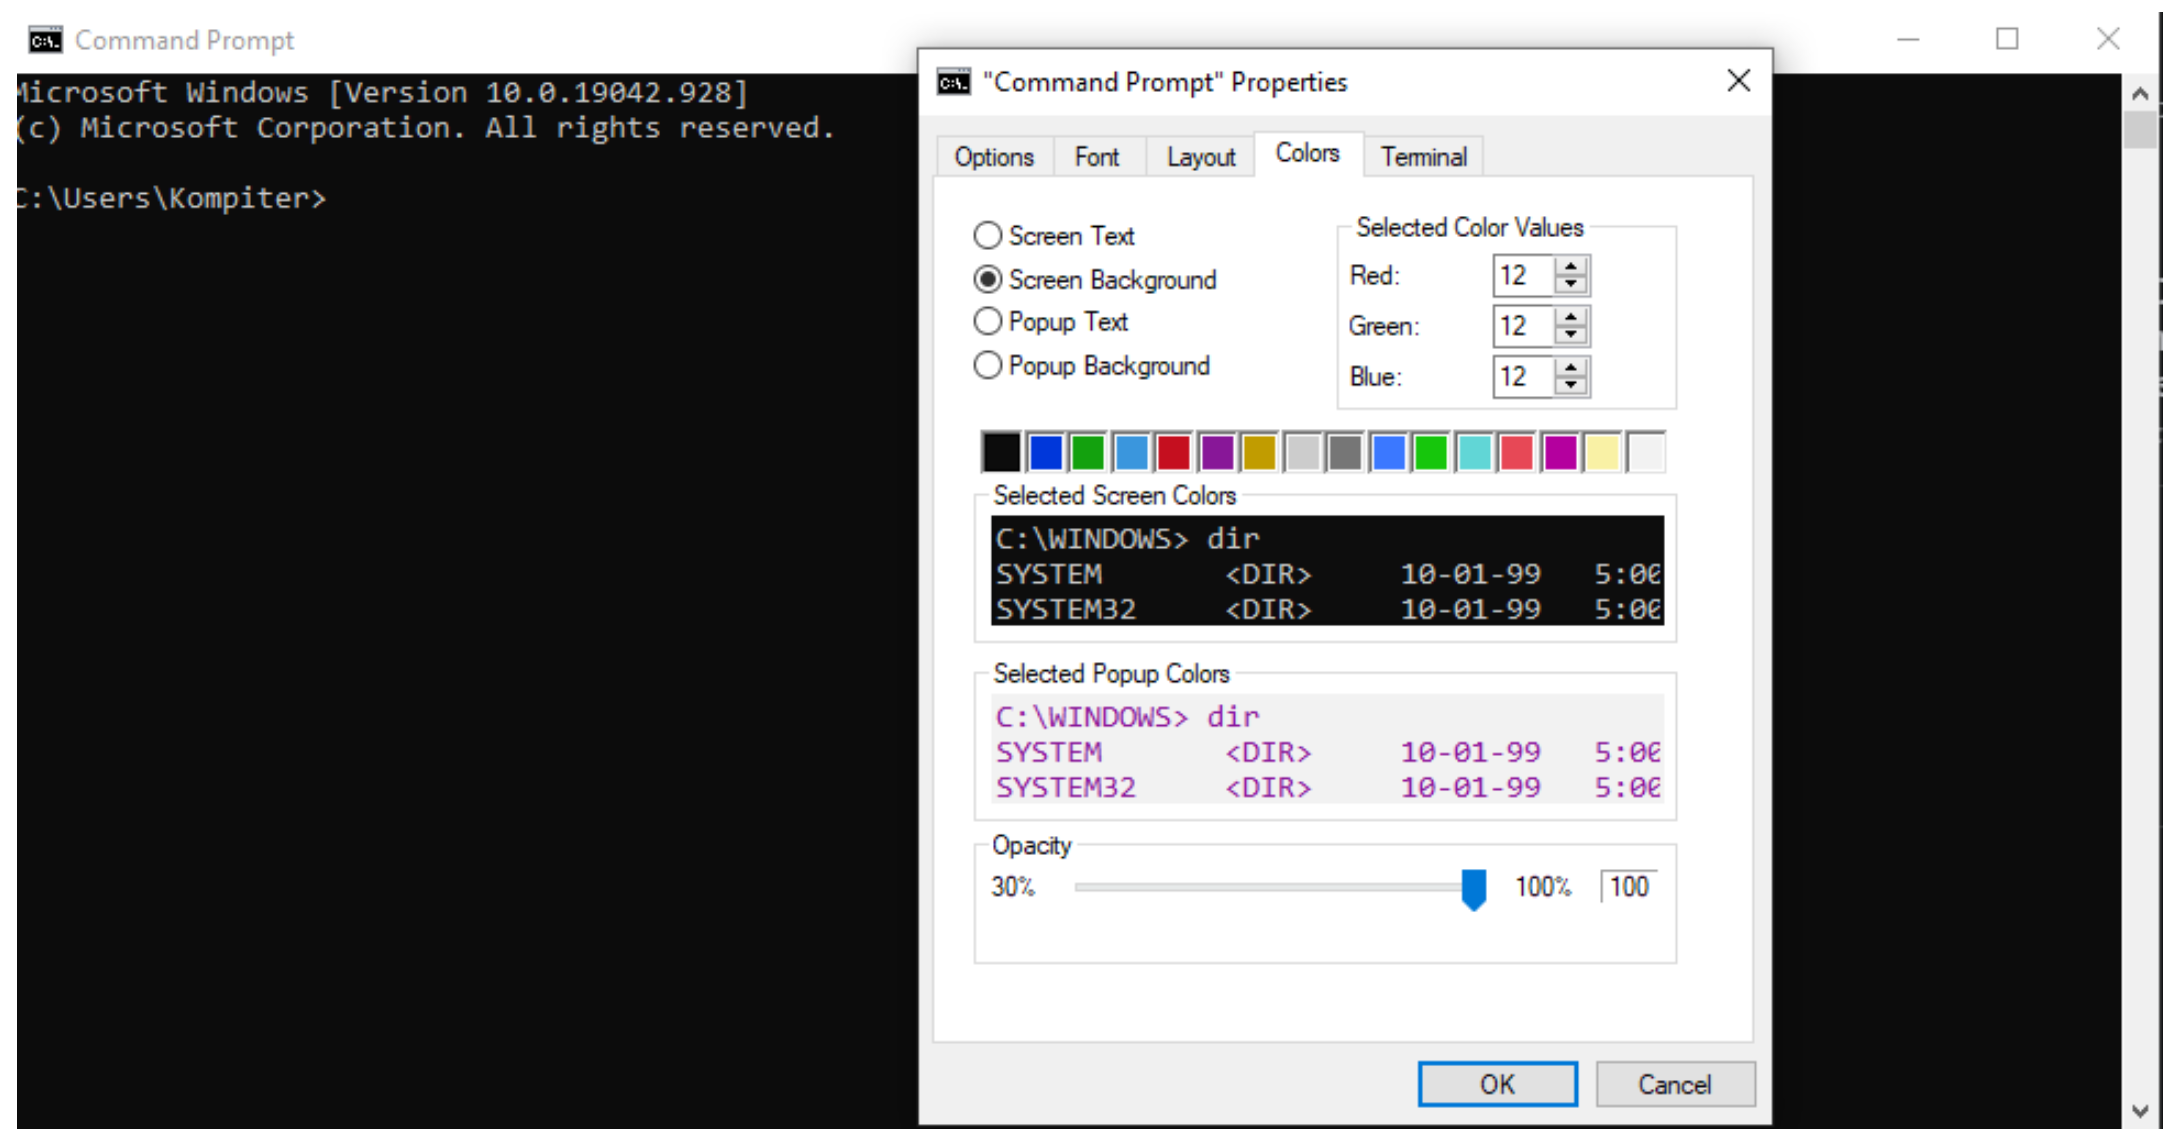Increase the Blue value with up arrow
2184x1144 pixels.
(x=1571, y=369)
